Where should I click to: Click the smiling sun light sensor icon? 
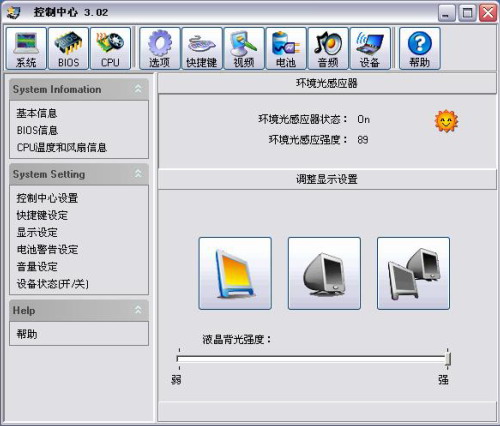click(446, 121)
